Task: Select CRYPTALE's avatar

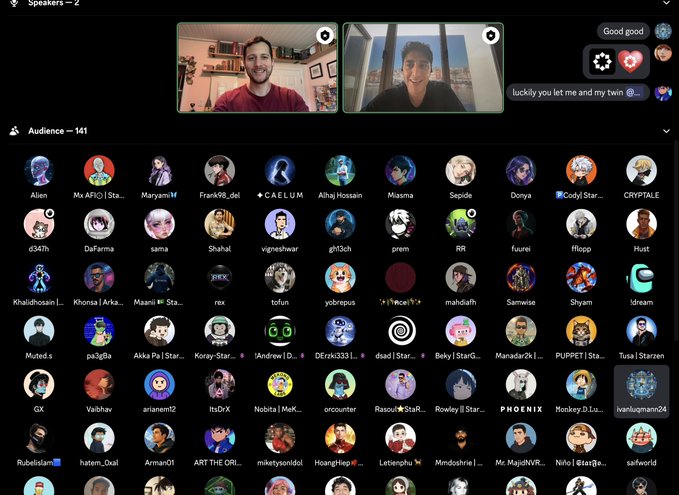Action: [641, 171]
